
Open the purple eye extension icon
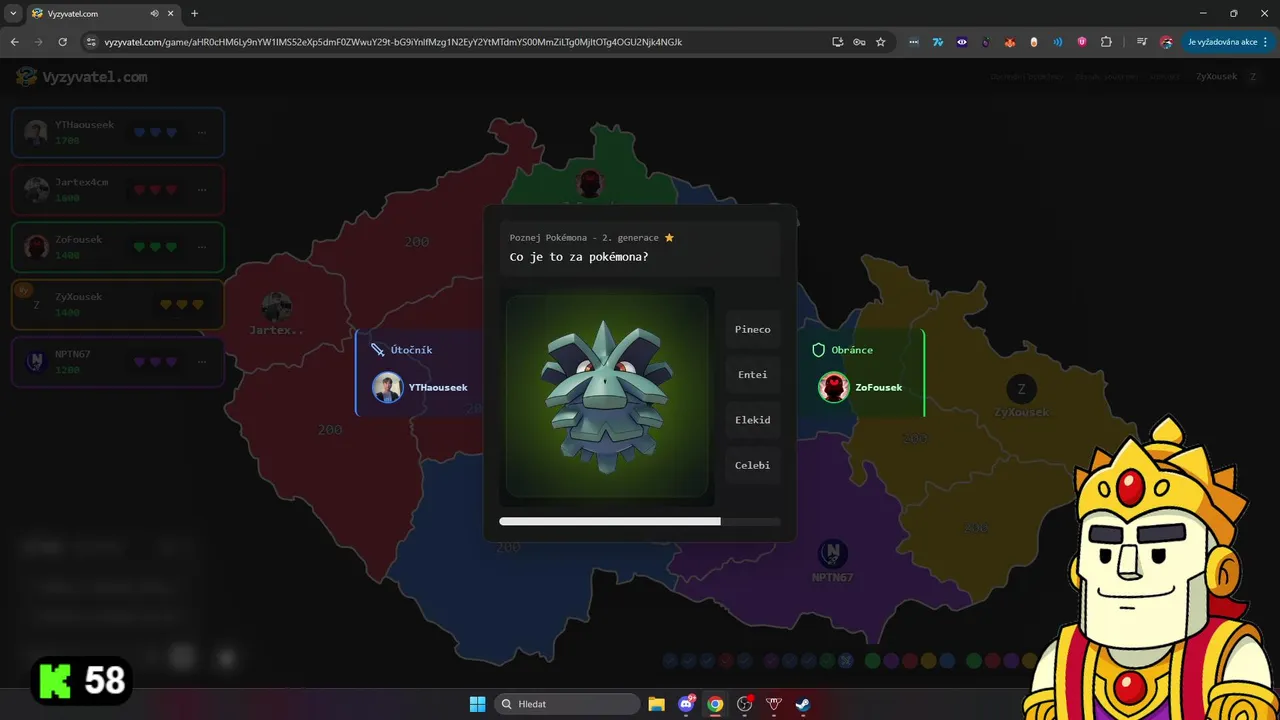962,42
